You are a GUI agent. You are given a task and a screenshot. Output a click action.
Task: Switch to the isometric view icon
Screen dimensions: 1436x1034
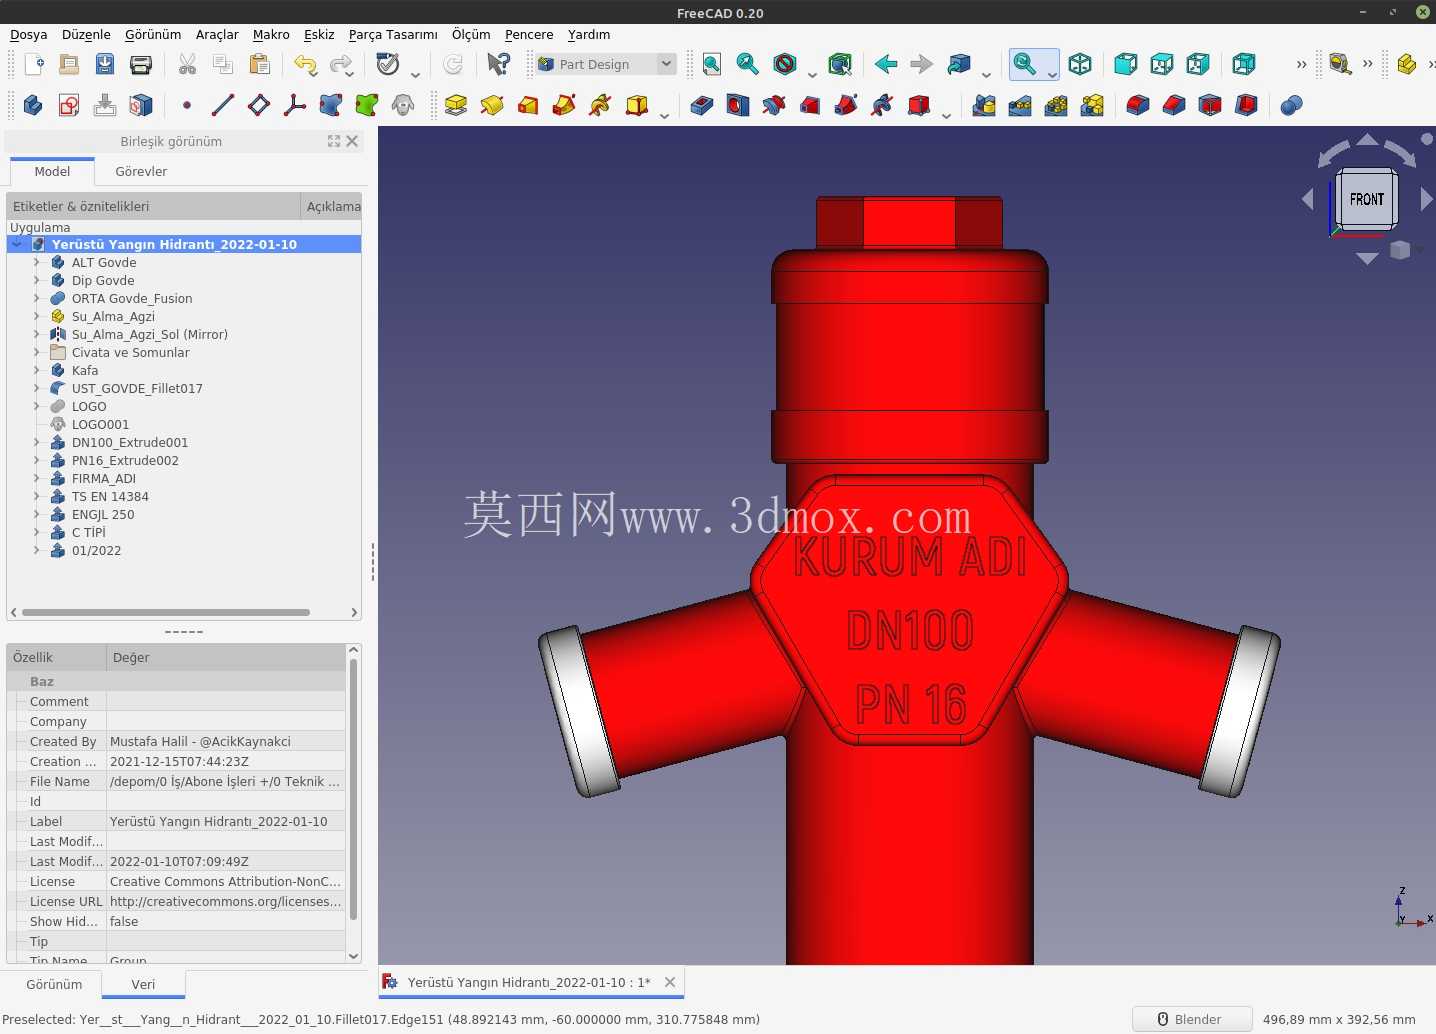(x=1080, y=65)
